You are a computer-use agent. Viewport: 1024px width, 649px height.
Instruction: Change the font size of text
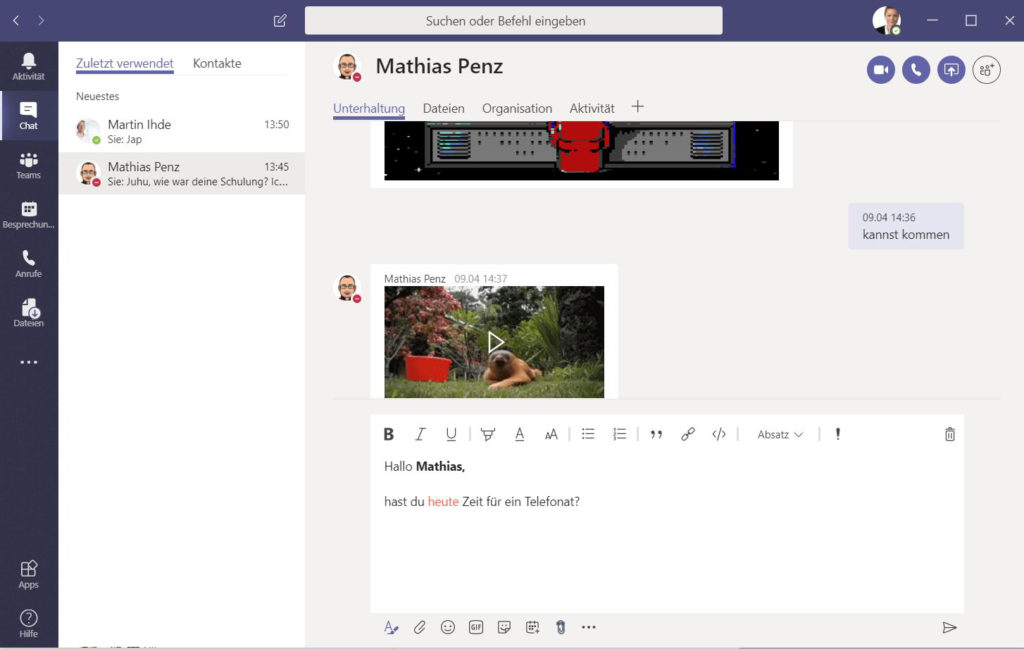[x=551, y=434]
